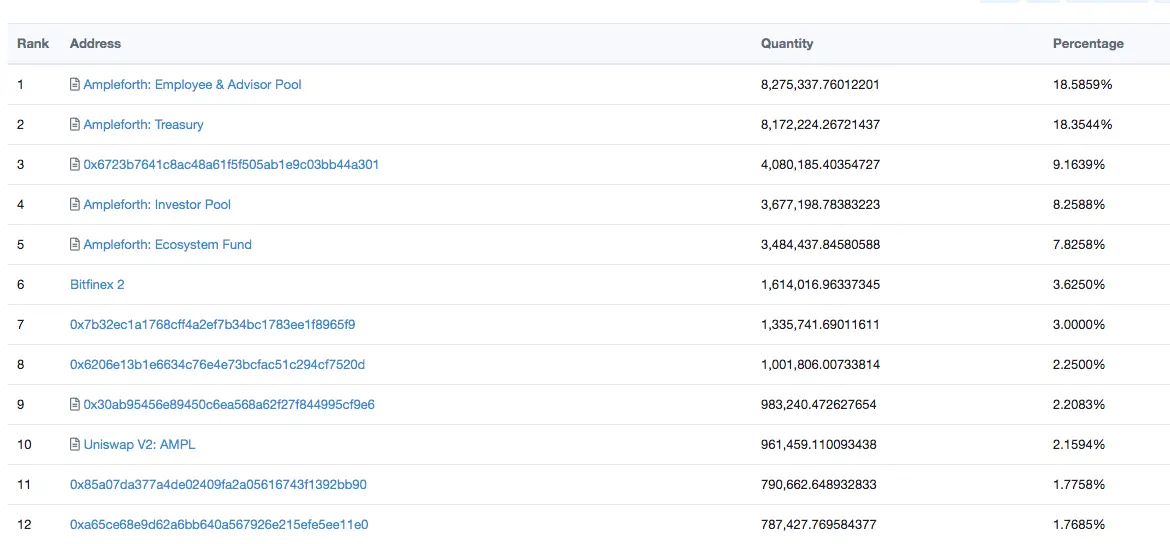Select percentage 1.7758%
The height and width of the screenshot is (544, 1170).
(1079, 485)
